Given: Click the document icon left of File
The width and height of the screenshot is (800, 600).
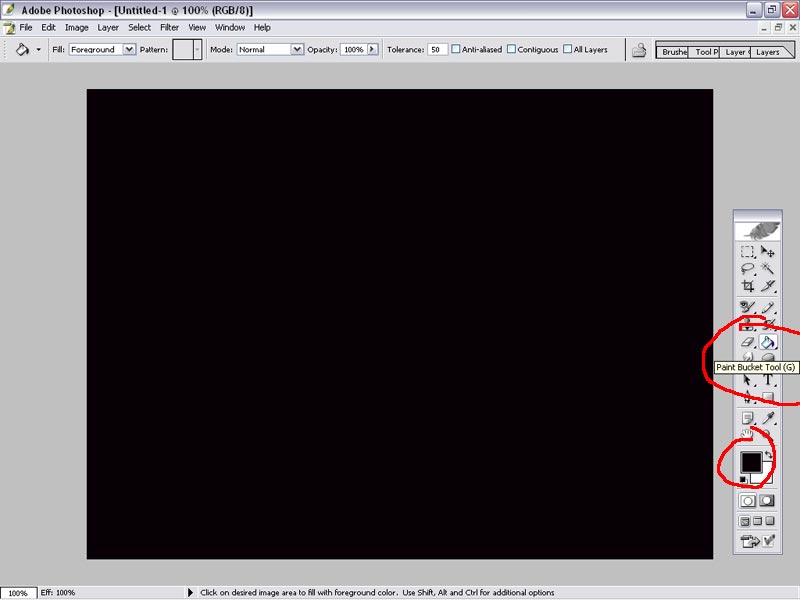Looking at the screenshot, I should pyautogui.click(x=9, y=28).
